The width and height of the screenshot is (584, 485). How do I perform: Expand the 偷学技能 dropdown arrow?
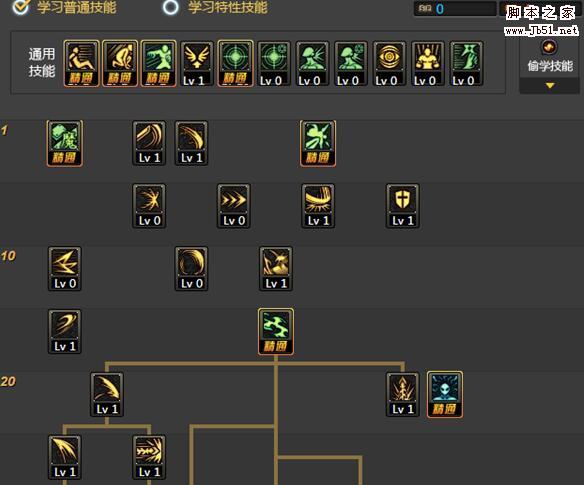tap(550, 86)
